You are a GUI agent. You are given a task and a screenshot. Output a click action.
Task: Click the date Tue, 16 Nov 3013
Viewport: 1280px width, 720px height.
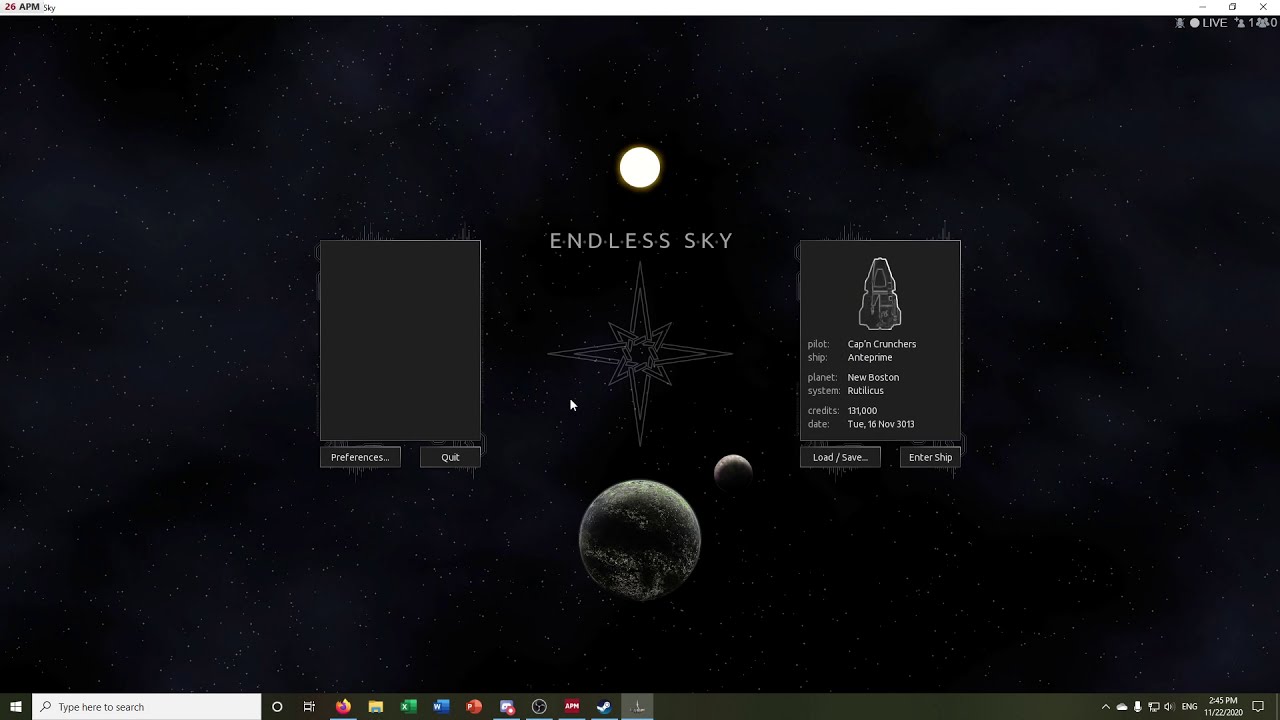pyautogui.click(x=881, y=424)
